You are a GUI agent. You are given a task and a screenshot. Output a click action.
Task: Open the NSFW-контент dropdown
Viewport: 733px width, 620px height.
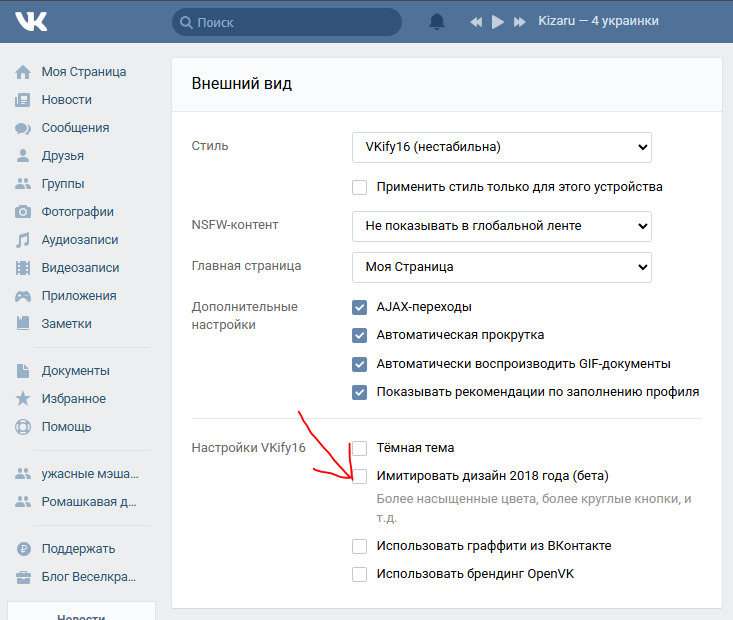pos(502,226)
